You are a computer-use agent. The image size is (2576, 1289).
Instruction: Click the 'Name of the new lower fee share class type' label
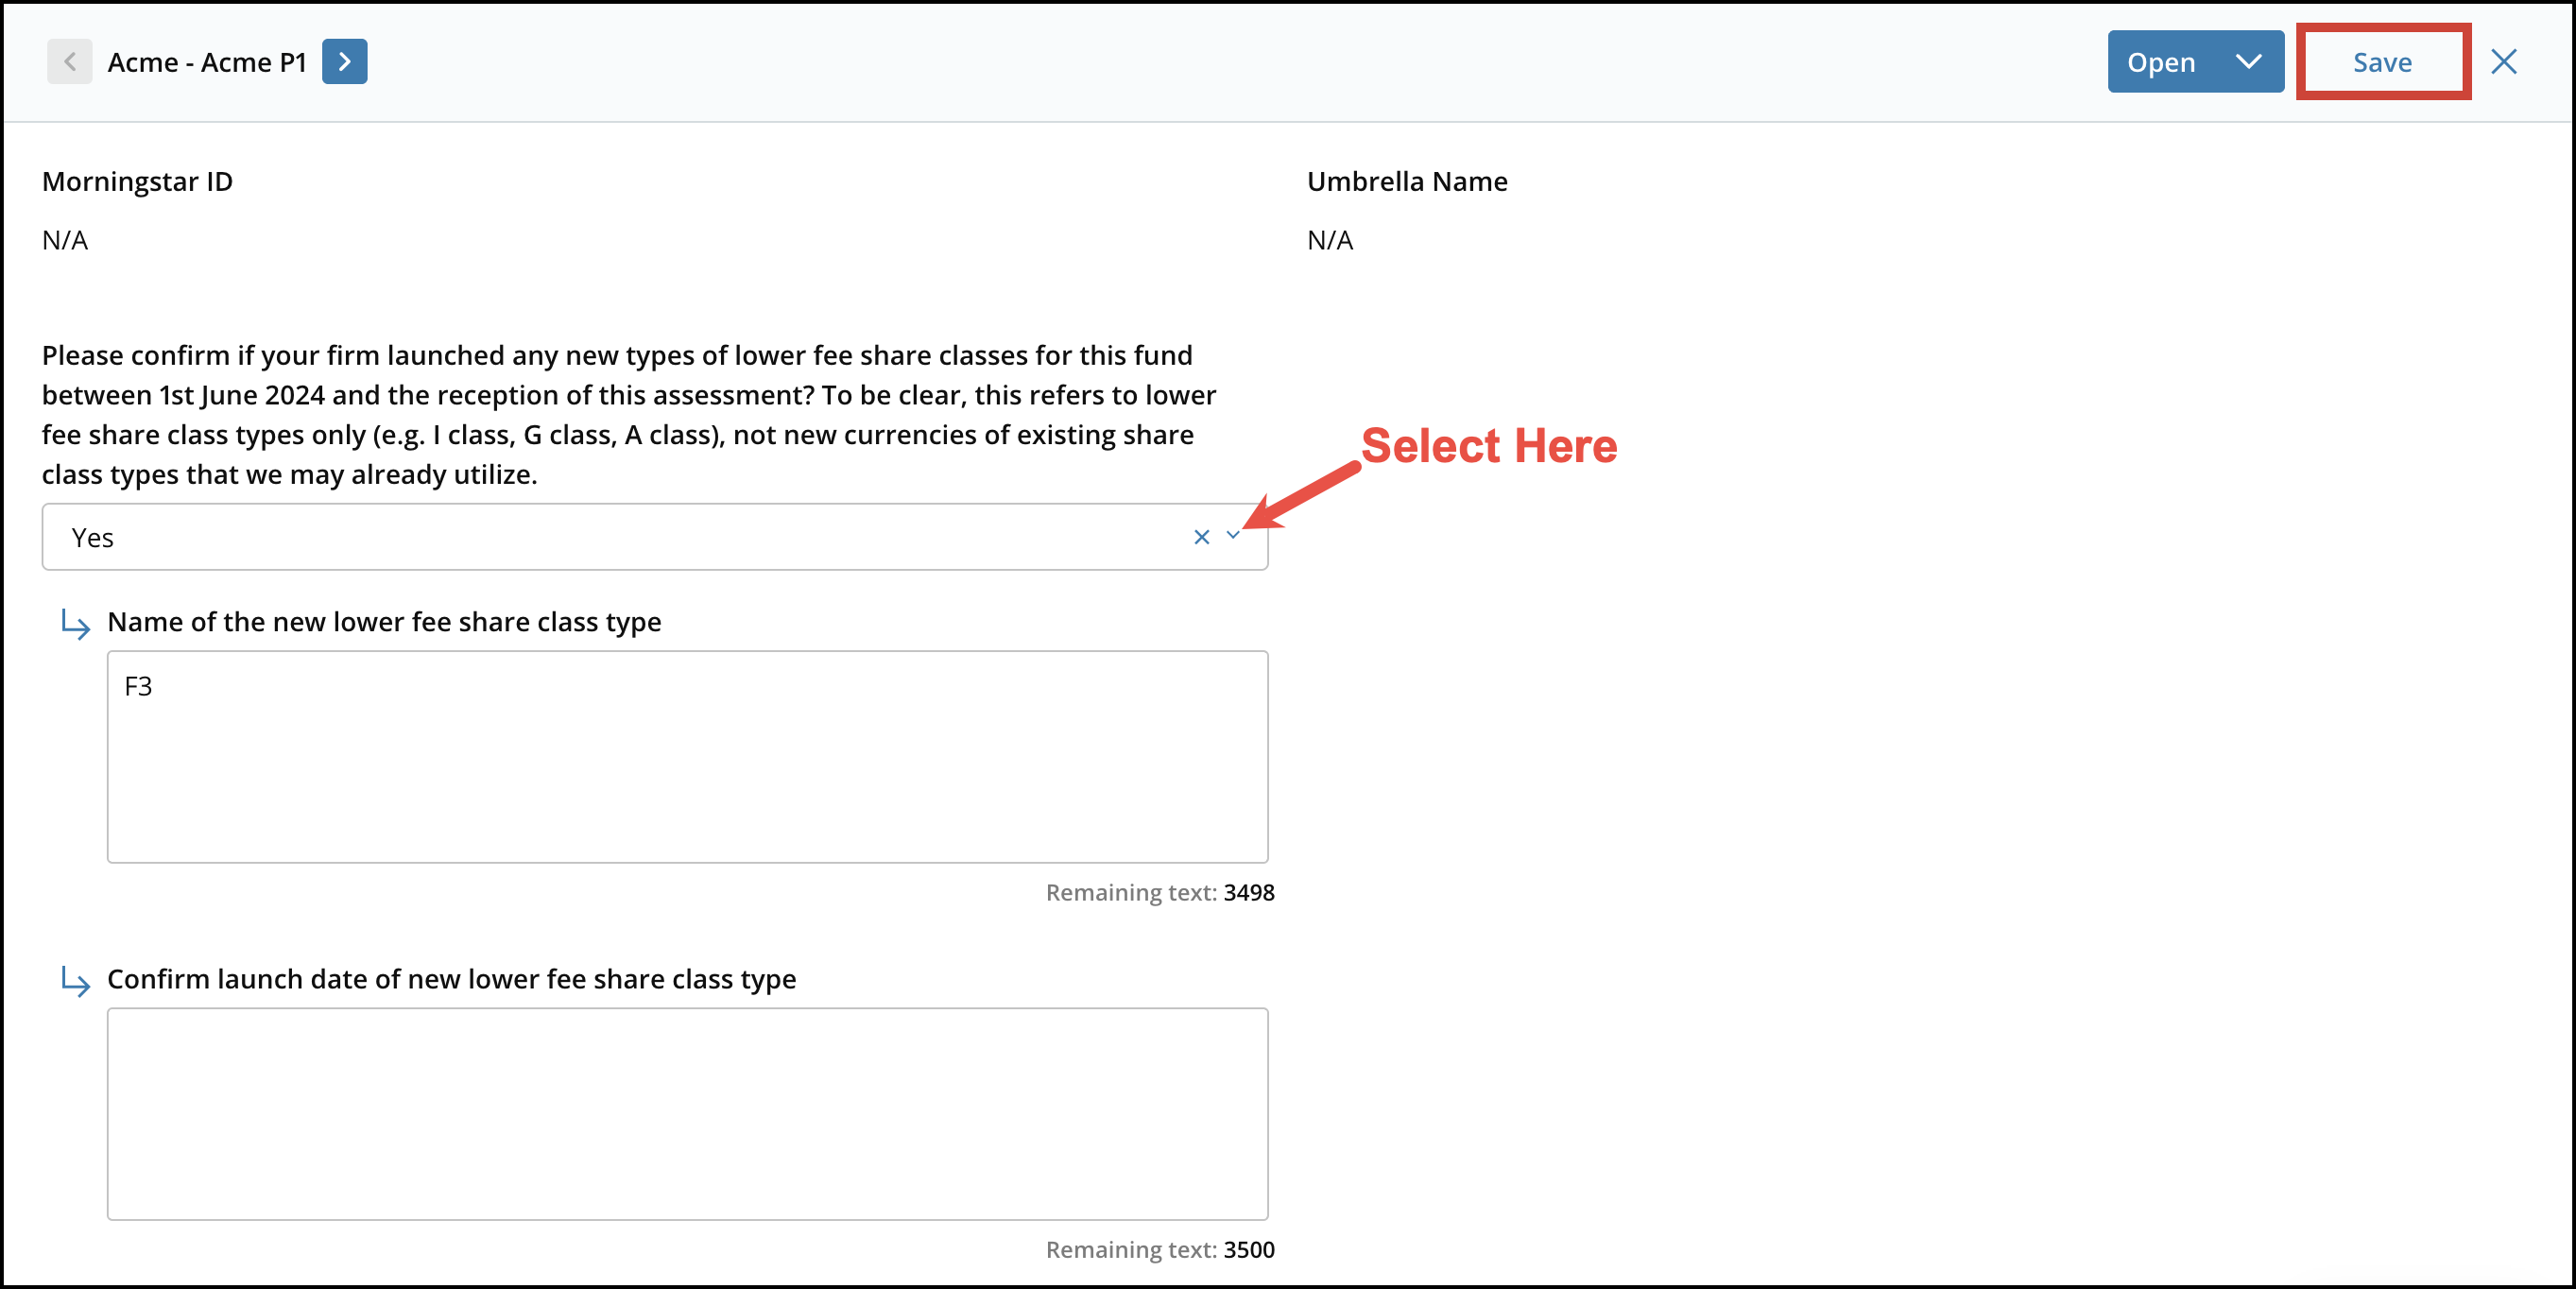point(384,622)
